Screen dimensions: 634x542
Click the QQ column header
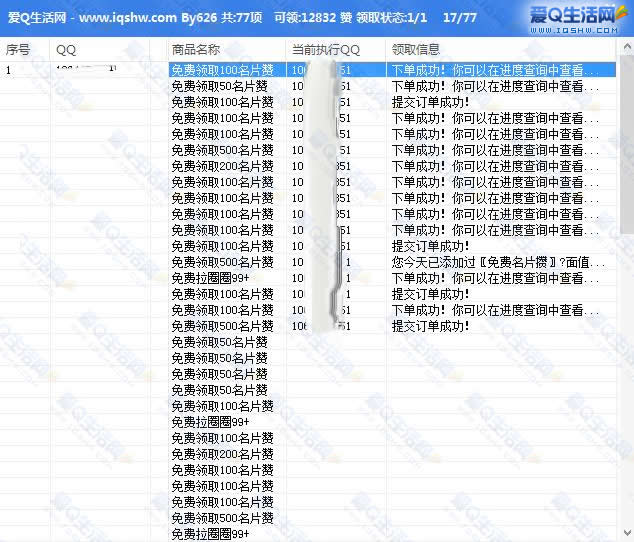pyautogui.click(x=66, y=49)
